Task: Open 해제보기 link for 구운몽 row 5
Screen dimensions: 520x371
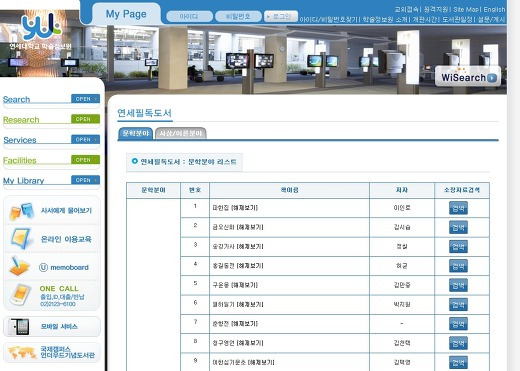Action: point(244,285)
